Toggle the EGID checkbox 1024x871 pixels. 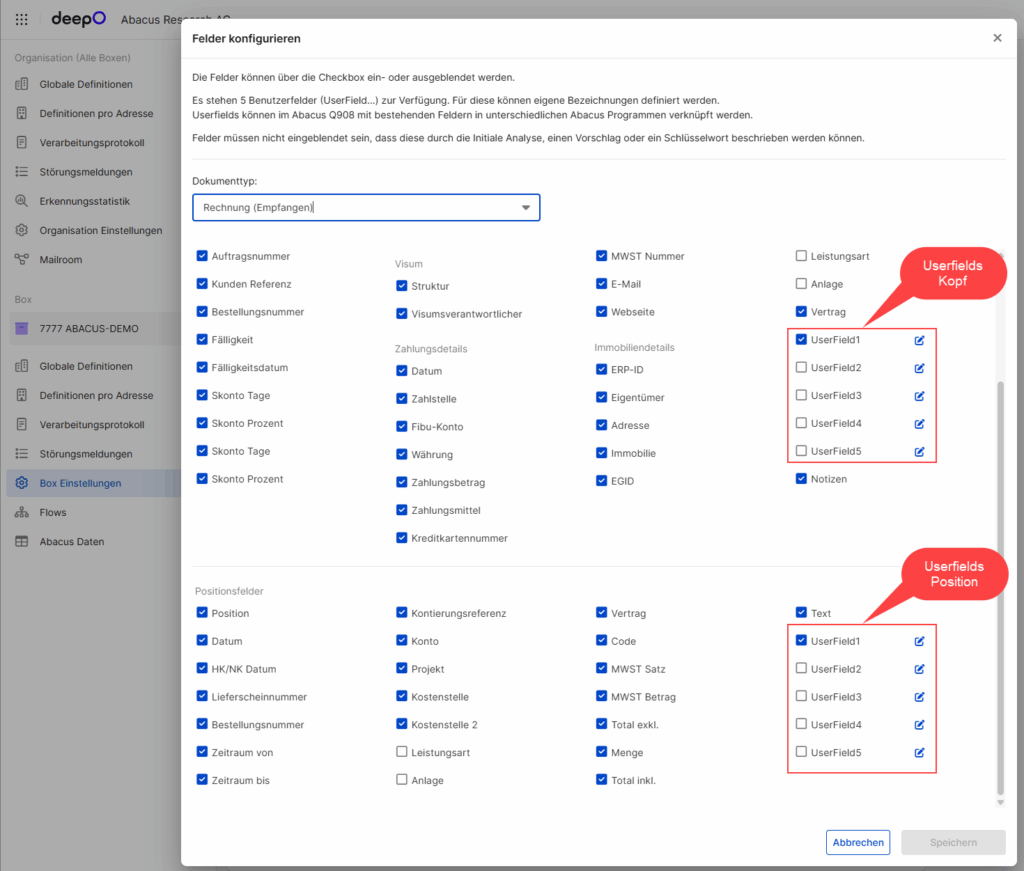click(x=601, y=481)
